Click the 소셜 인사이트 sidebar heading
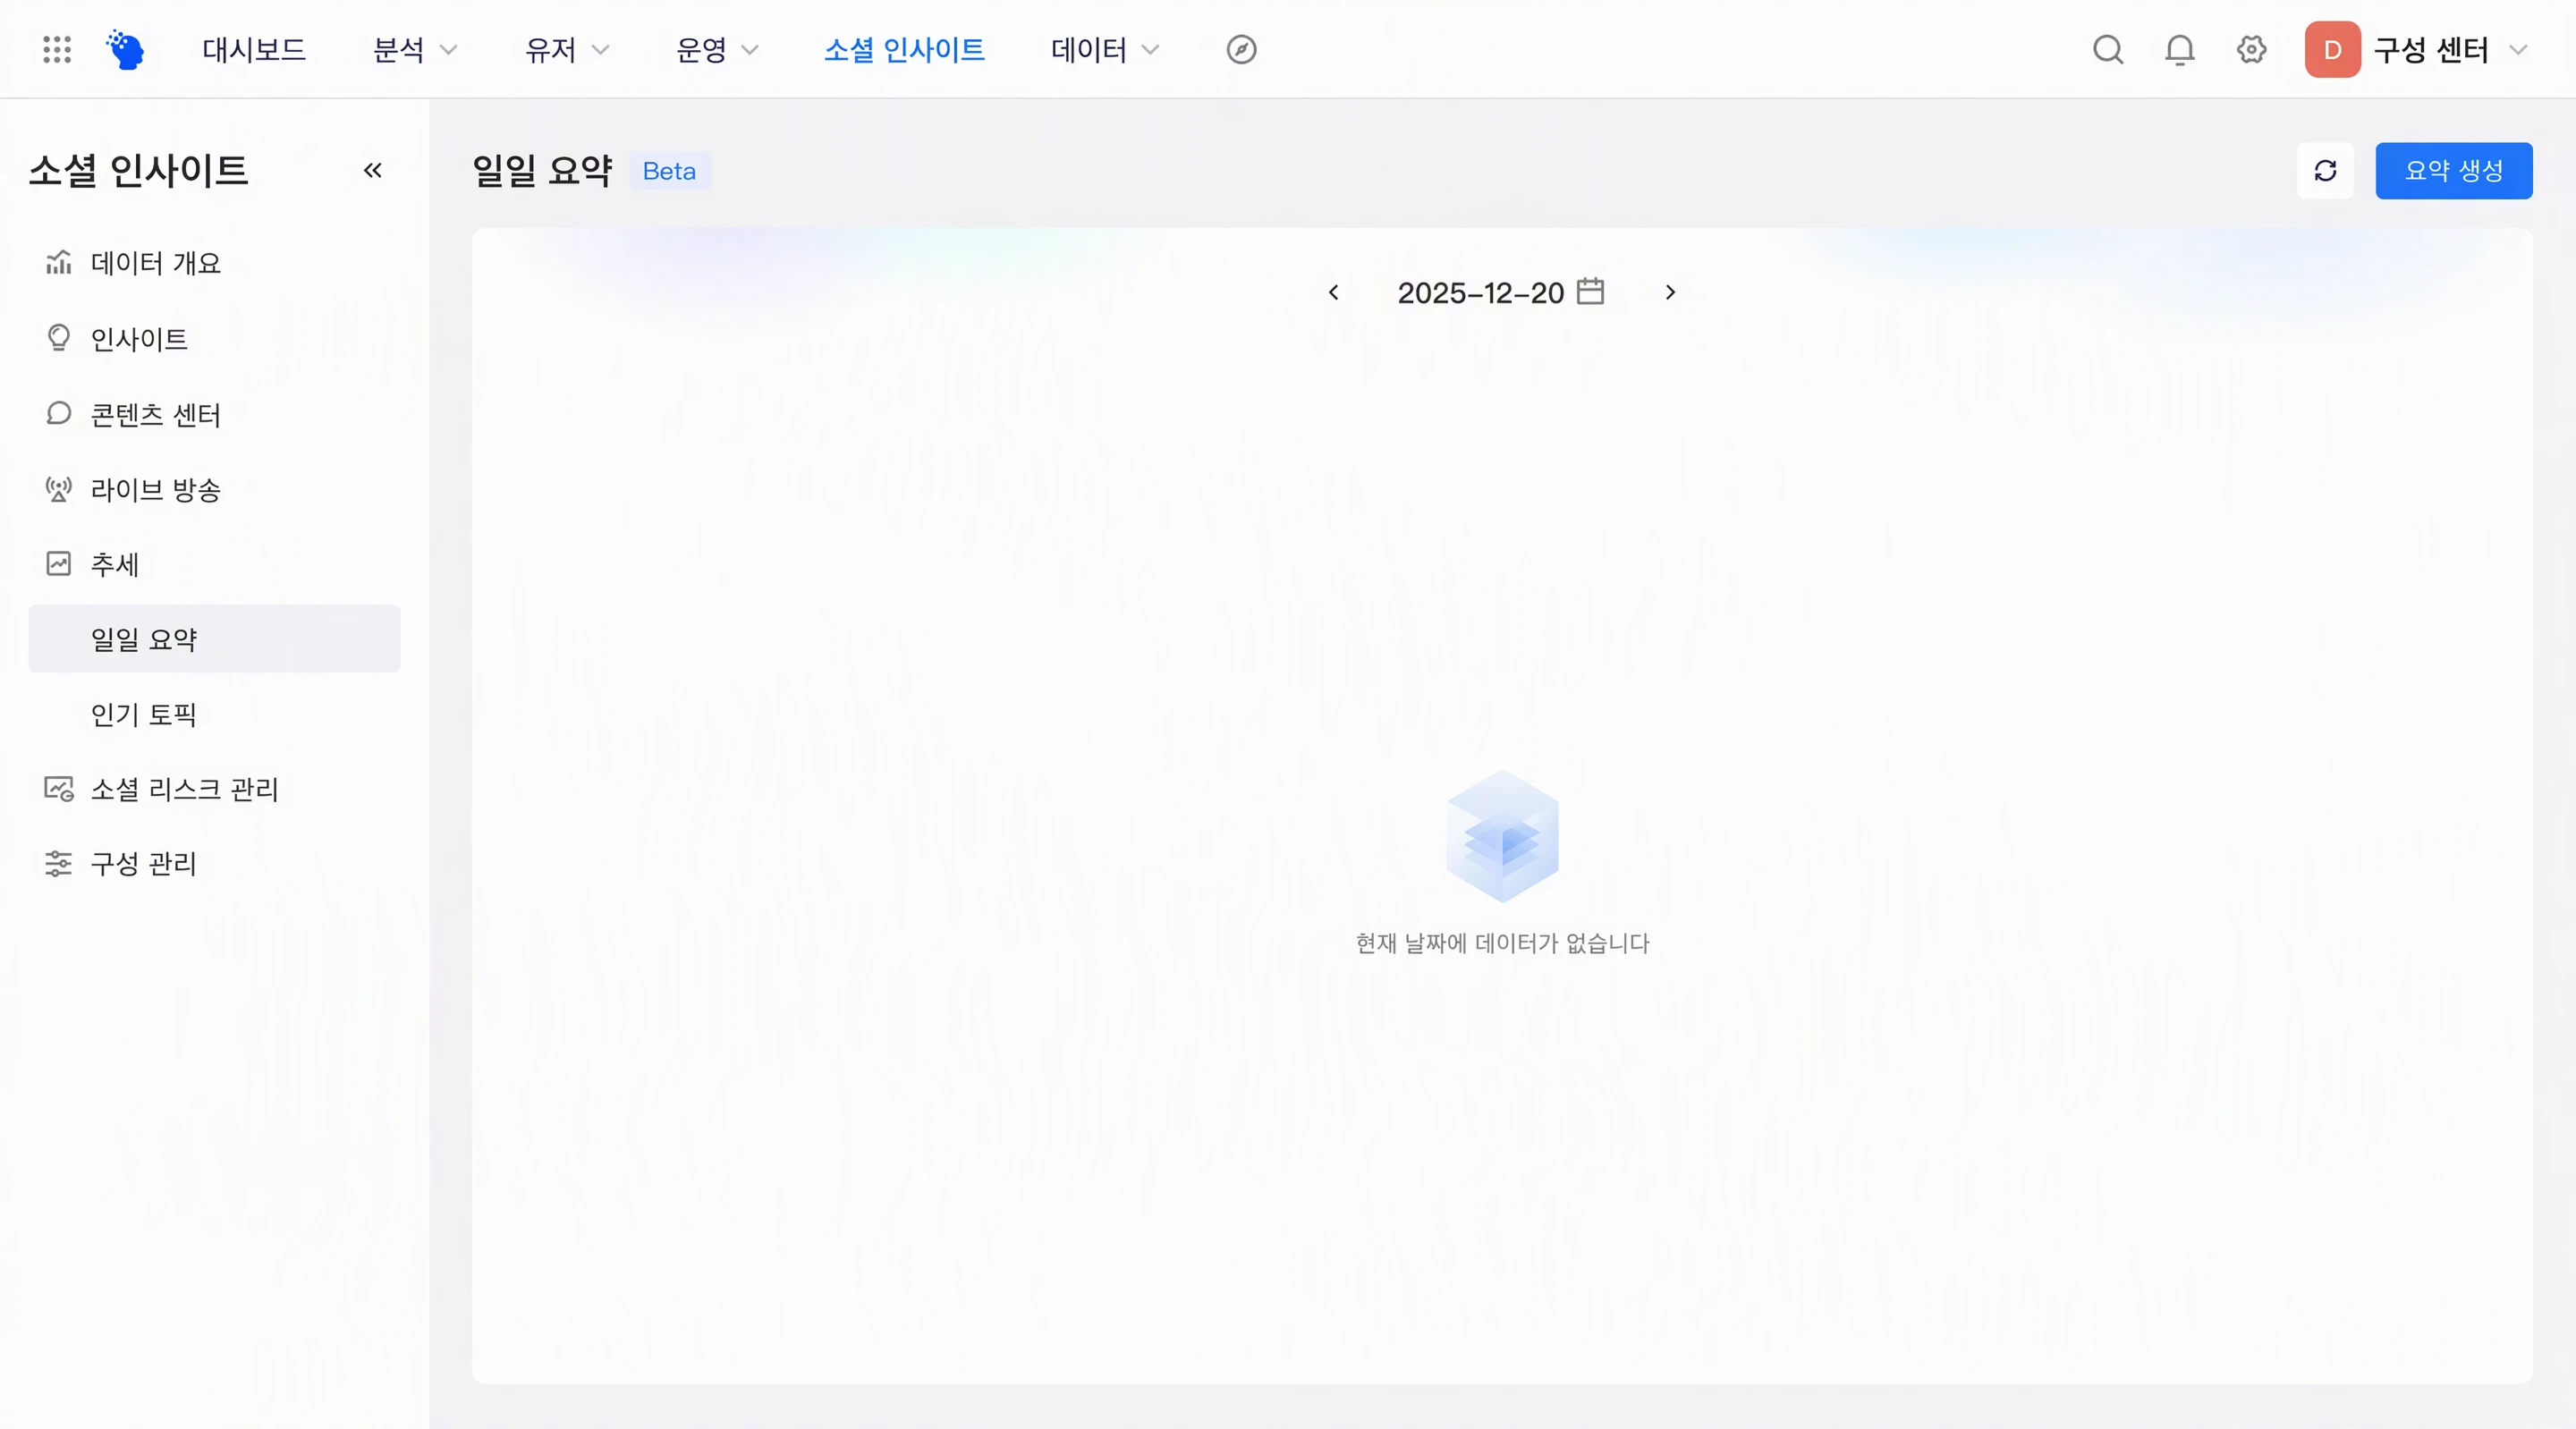 (x=138, y=170)
